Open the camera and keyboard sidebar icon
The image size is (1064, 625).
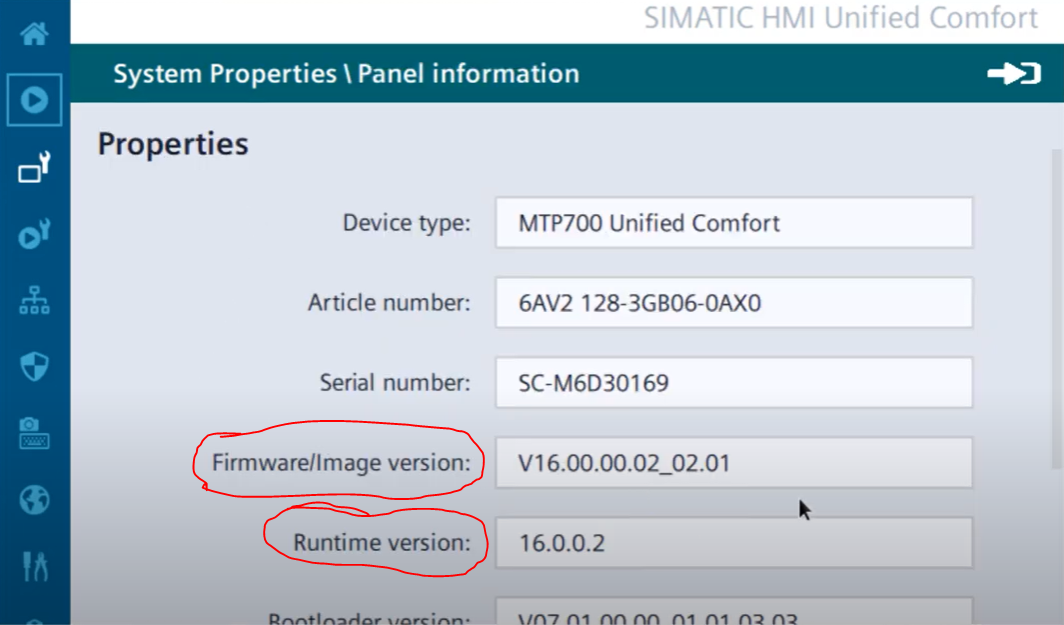point(34,433)
